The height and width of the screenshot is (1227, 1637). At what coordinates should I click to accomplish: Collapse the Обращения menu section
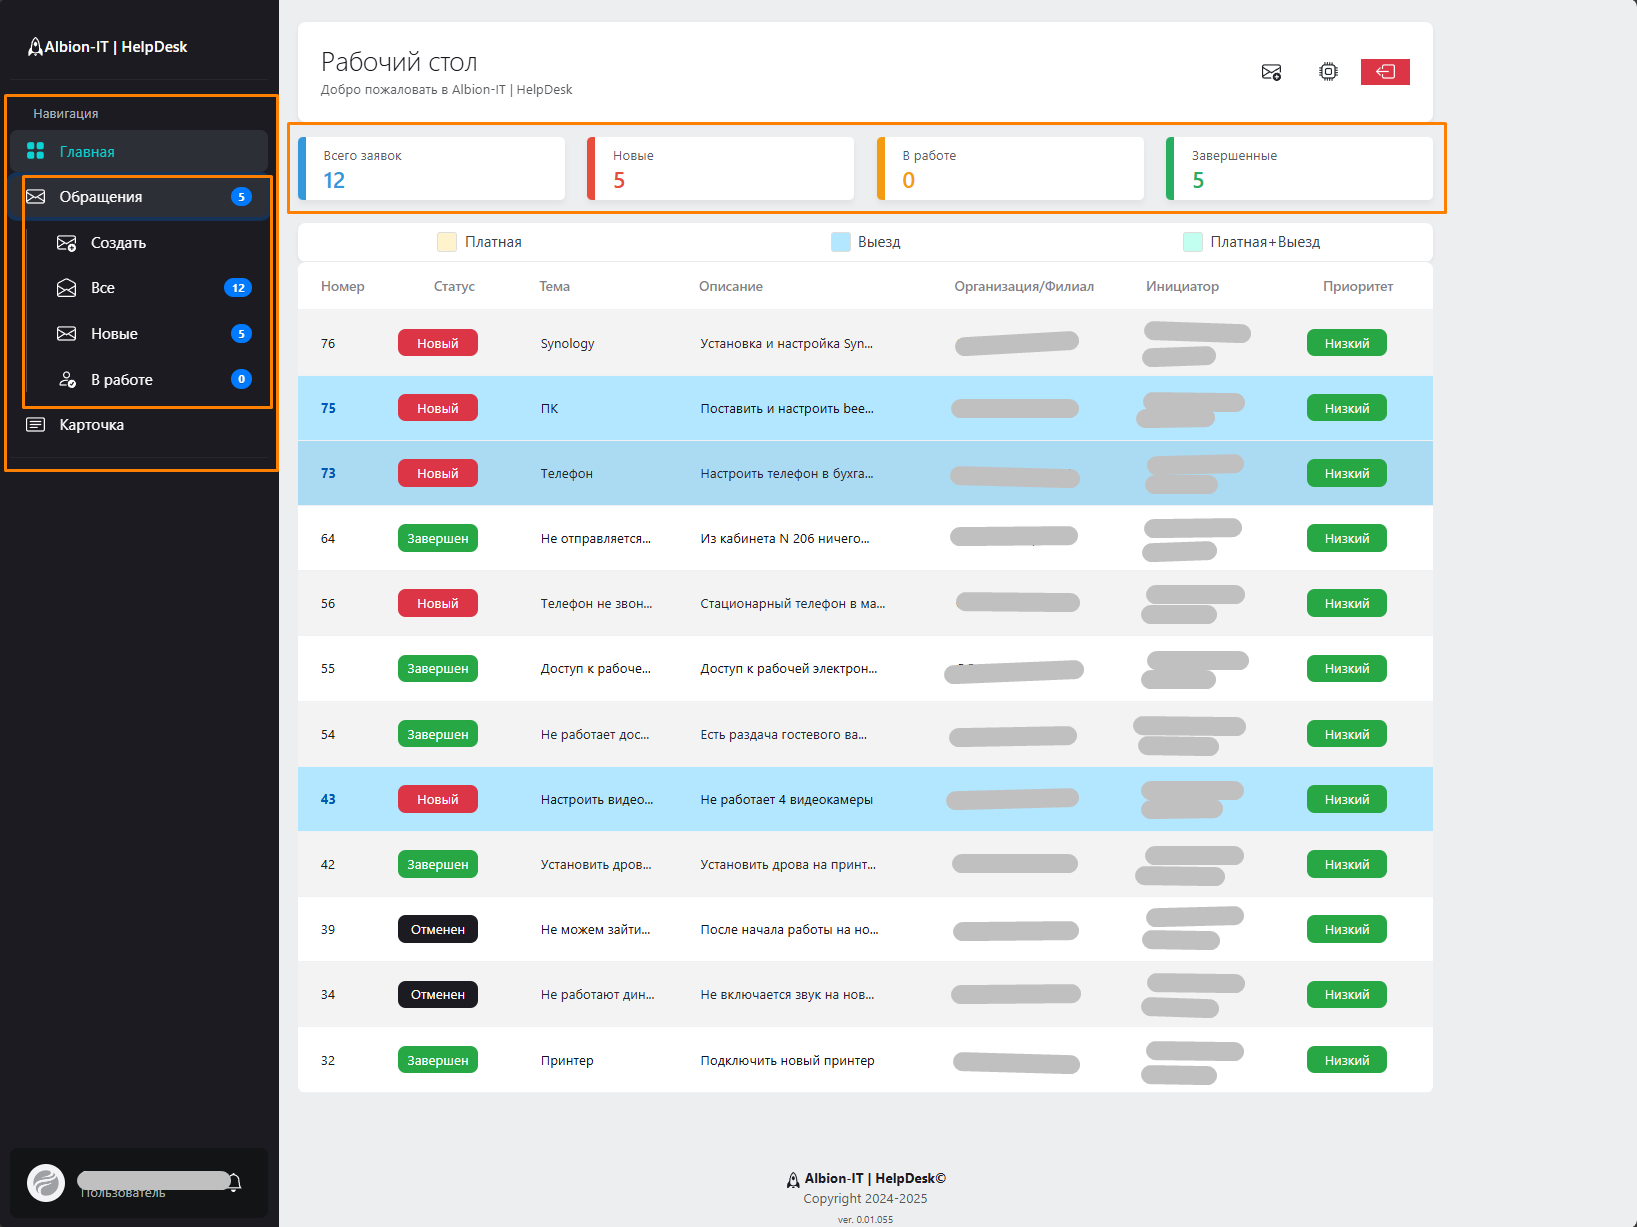click(x=100, y=197)
